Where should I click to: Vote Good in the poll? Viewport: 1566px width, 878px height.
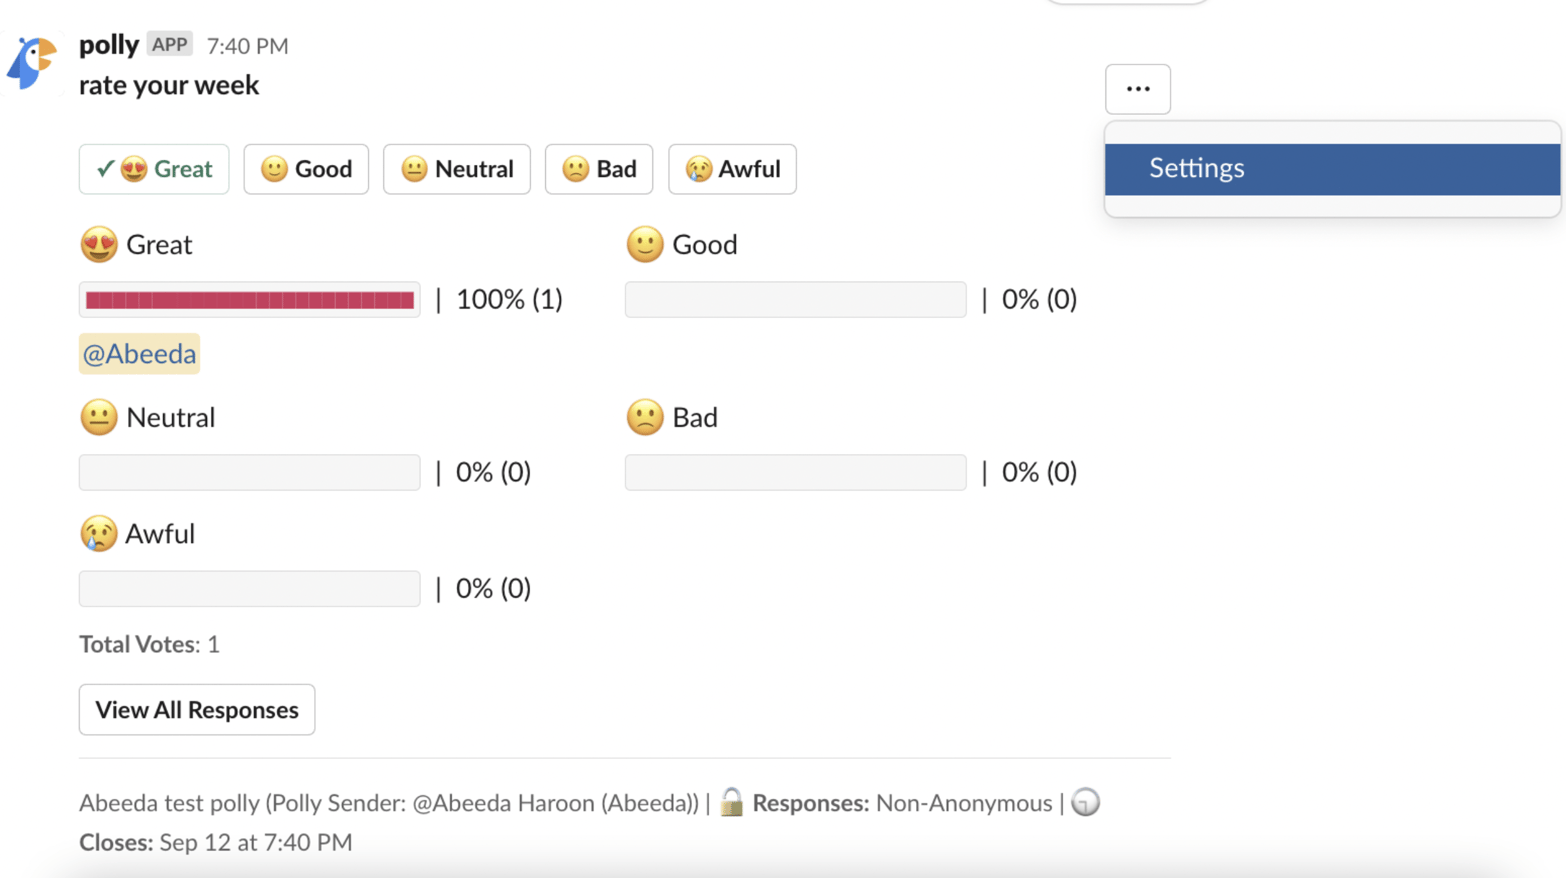click(306, 169)
